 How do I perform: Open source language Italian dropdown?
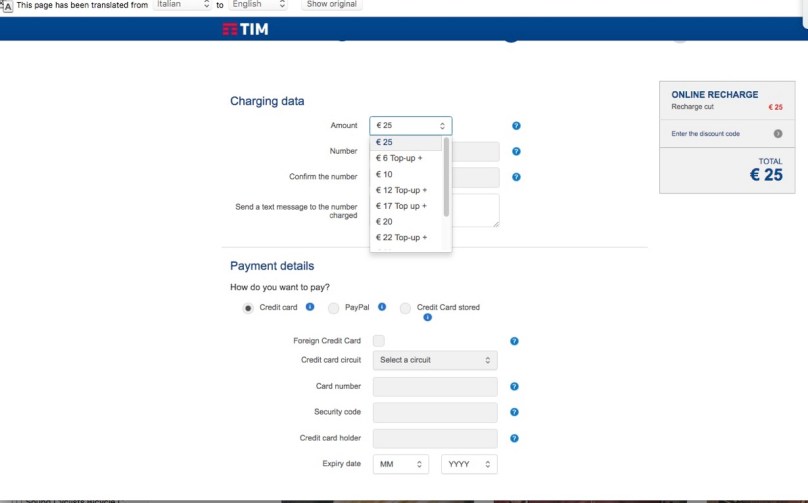[x=182, y=5]
